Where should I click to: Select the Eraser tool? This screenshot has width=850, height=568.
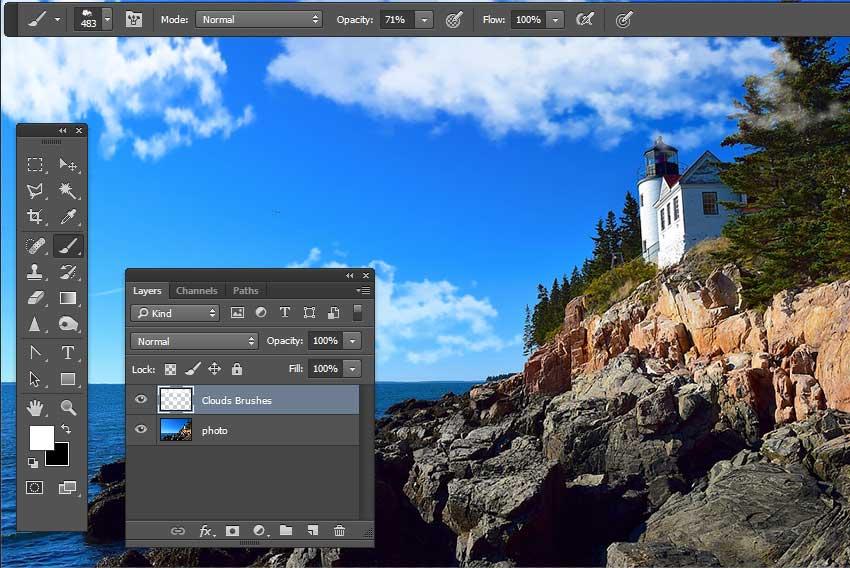point(35,298)
